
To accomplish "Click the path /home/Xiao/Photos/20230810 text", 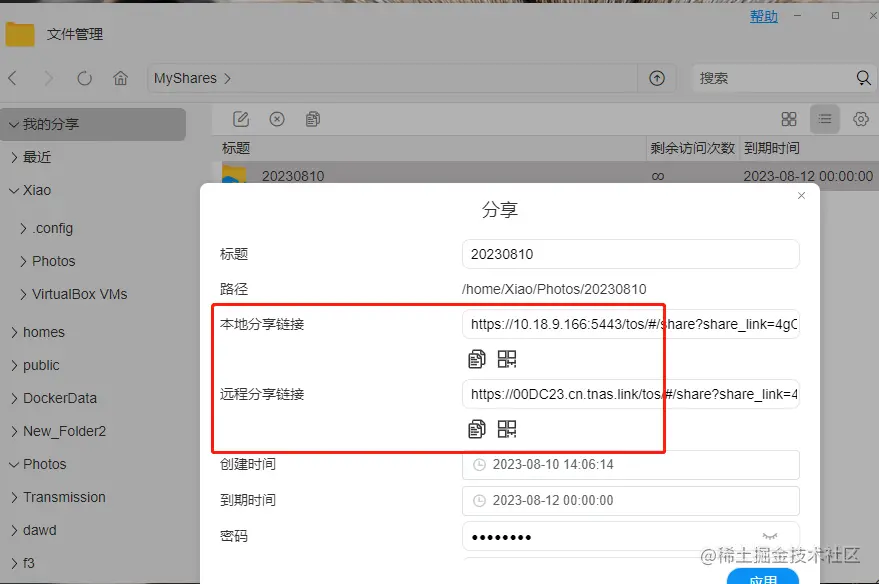I will point(554,289).
